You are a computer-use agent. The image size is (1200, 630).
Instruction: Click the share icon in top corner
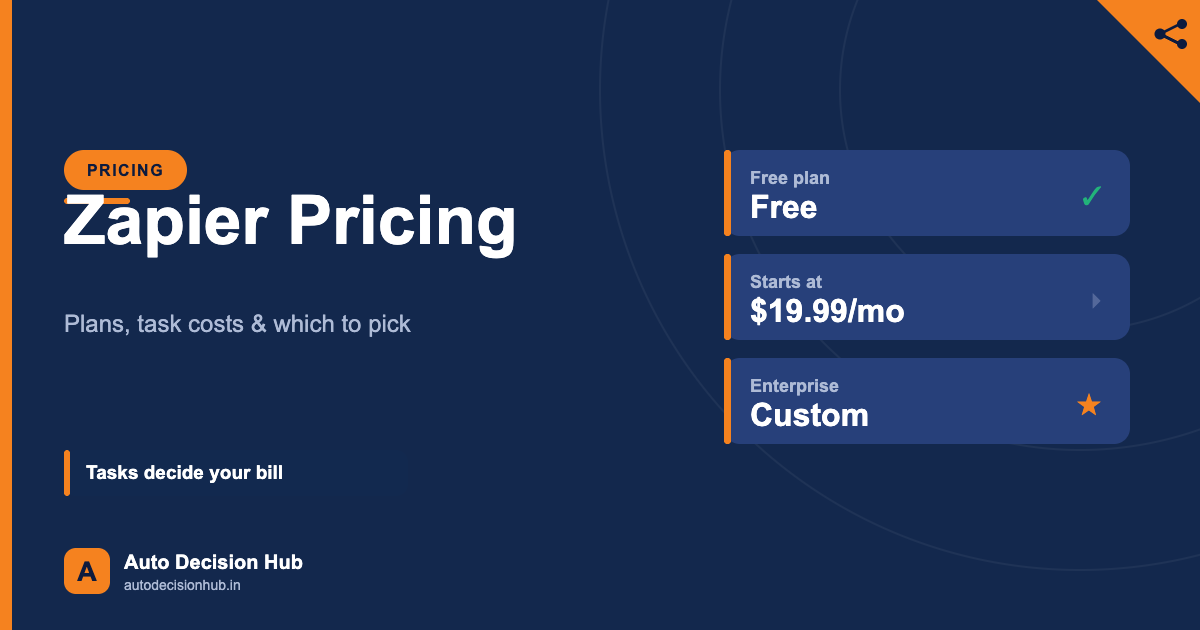pyautogui.click(x=1171, y=34)
